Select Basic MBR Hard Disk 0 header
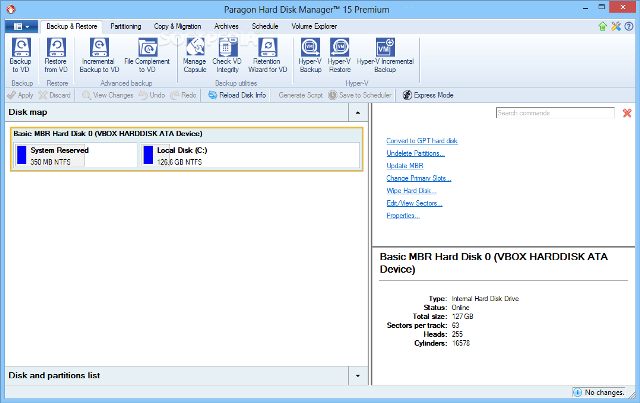640x403 pixels. [108, 134]
